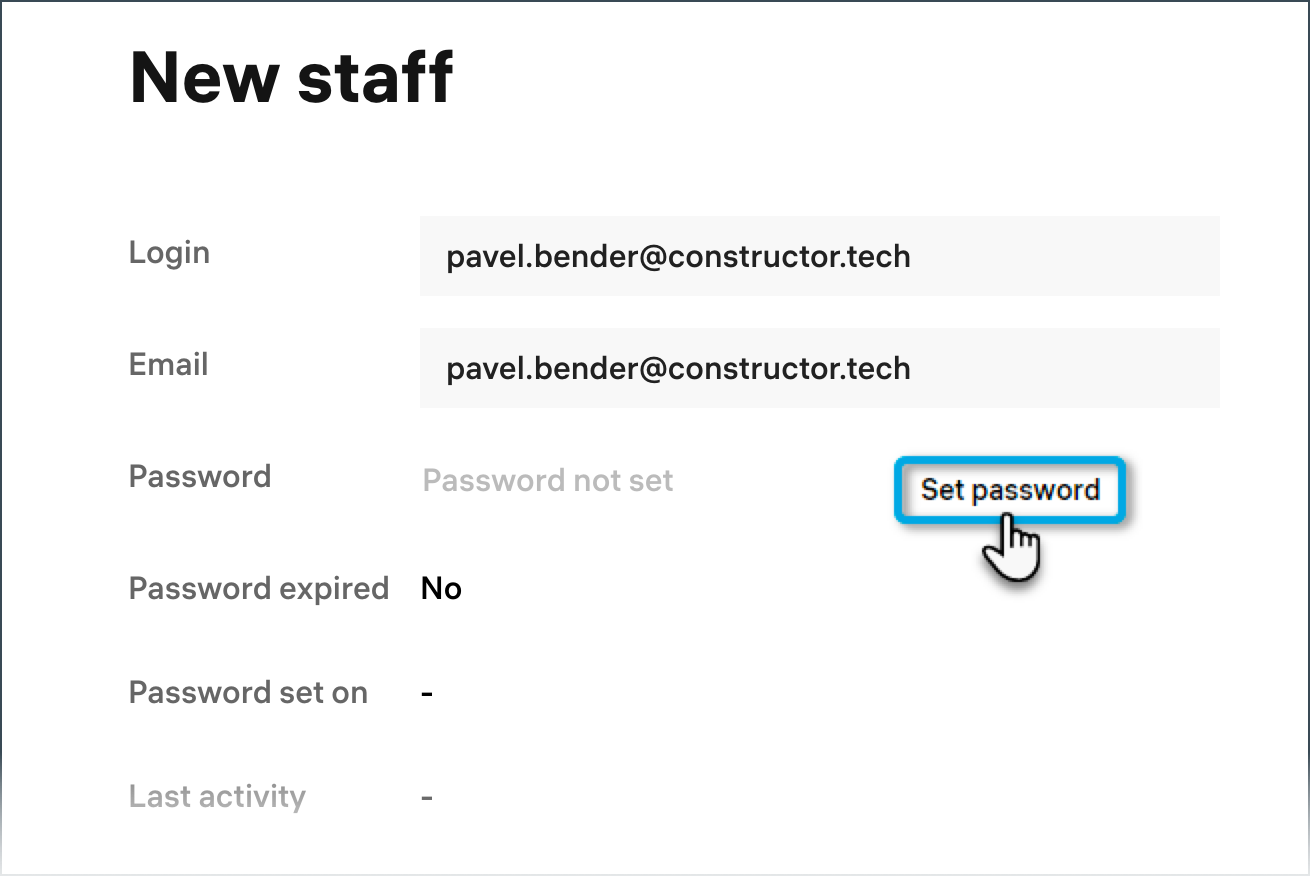Click the Last activity label

pyautogui.click(x=217, y=797)
